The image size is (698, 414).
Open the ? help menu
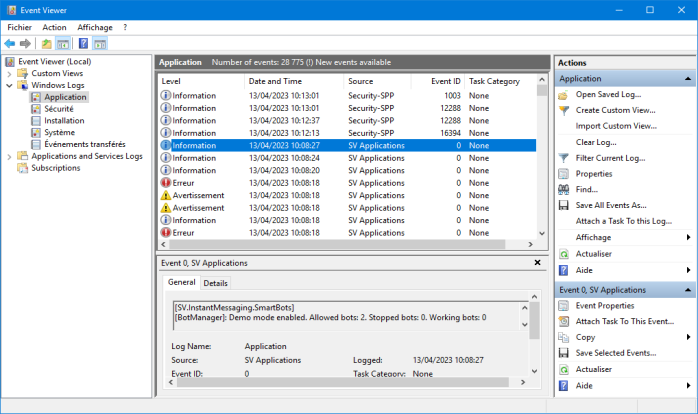click(x=125, y=28)
